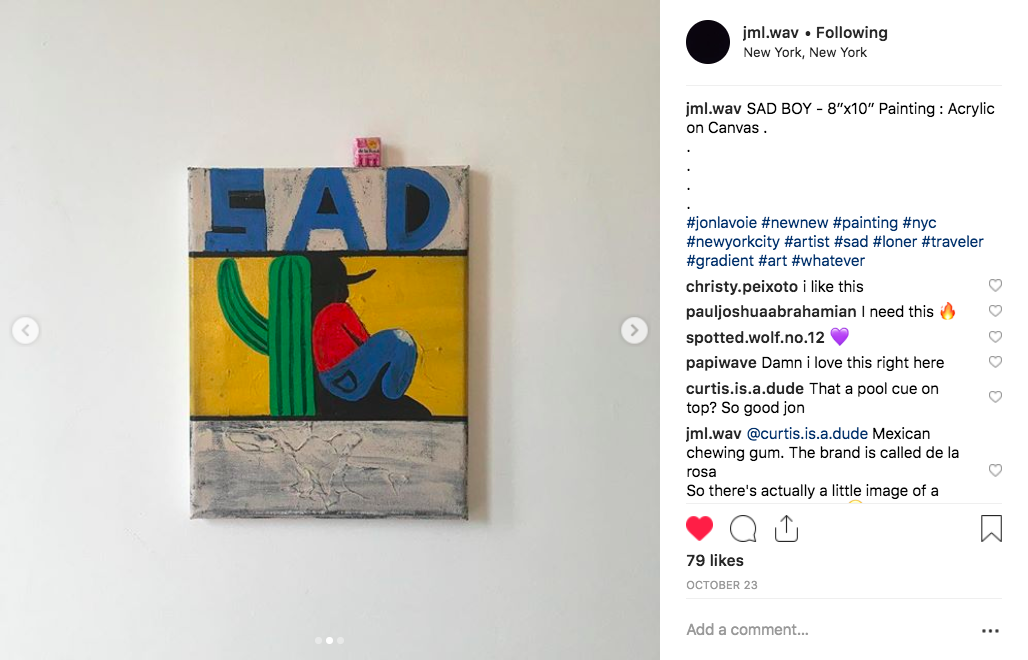Go to next image with right arrow
This screenshot has width=1028, height=660.
click(x=634, y=330)
